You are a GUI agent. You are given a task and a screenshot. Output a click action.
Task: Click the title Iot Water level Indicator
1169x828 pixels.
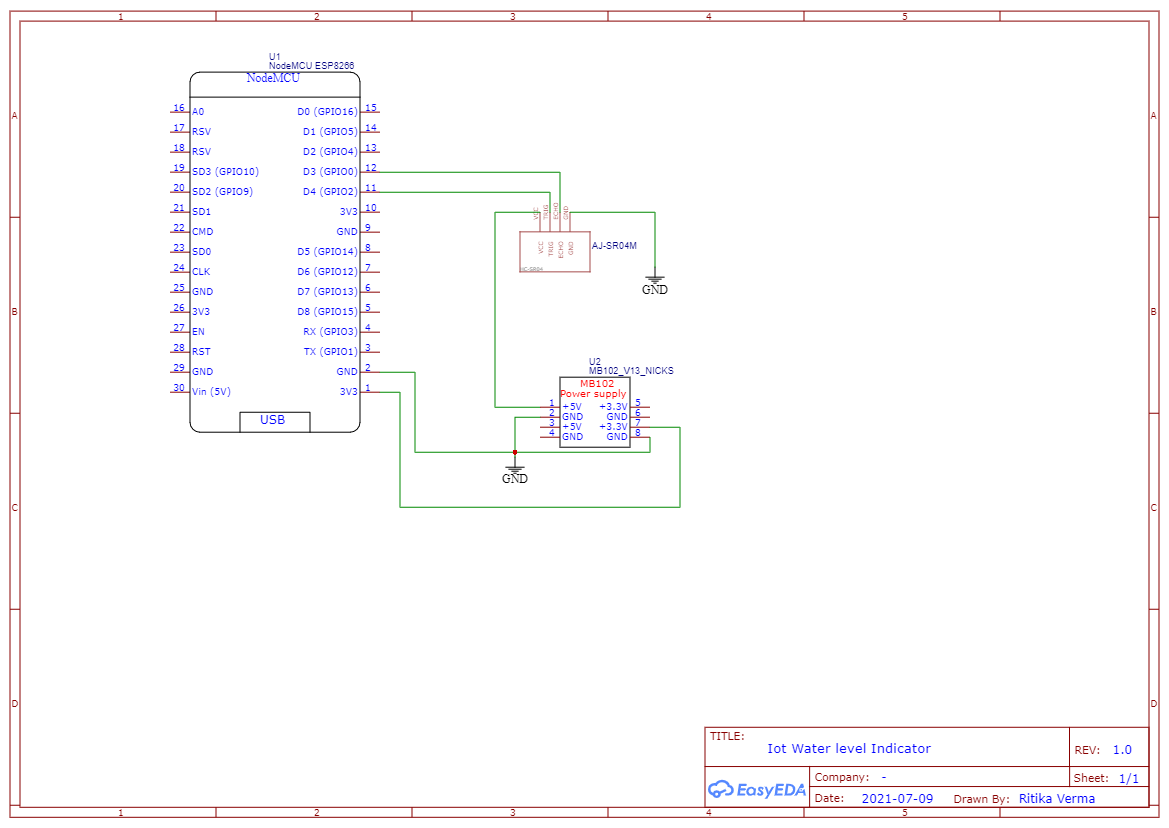(x=849, y=749)
